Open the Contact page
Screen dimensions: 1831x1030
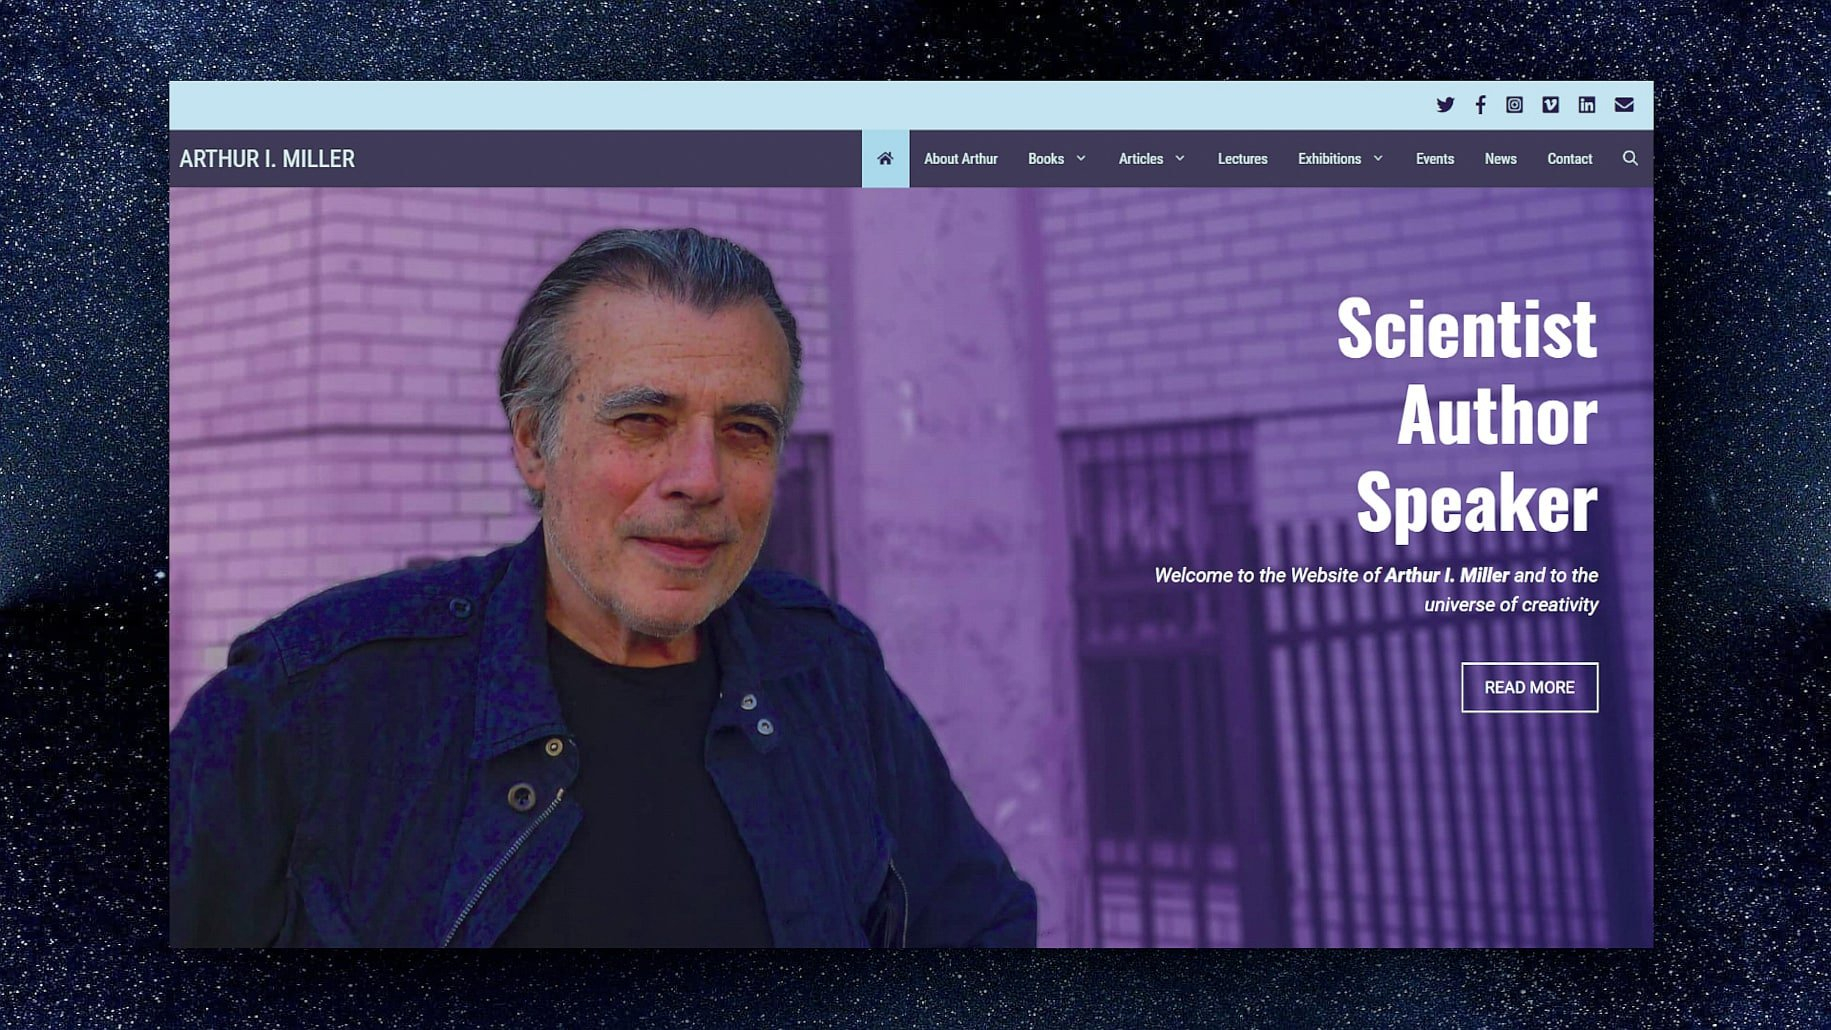pos(1569,159)
